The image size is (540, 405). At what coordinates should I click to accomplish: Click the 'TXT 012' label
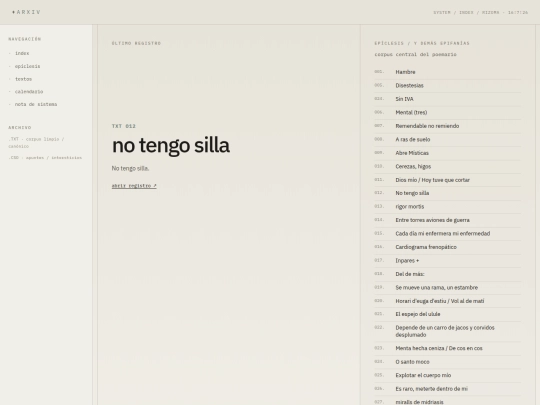click(x=124, y=126)
